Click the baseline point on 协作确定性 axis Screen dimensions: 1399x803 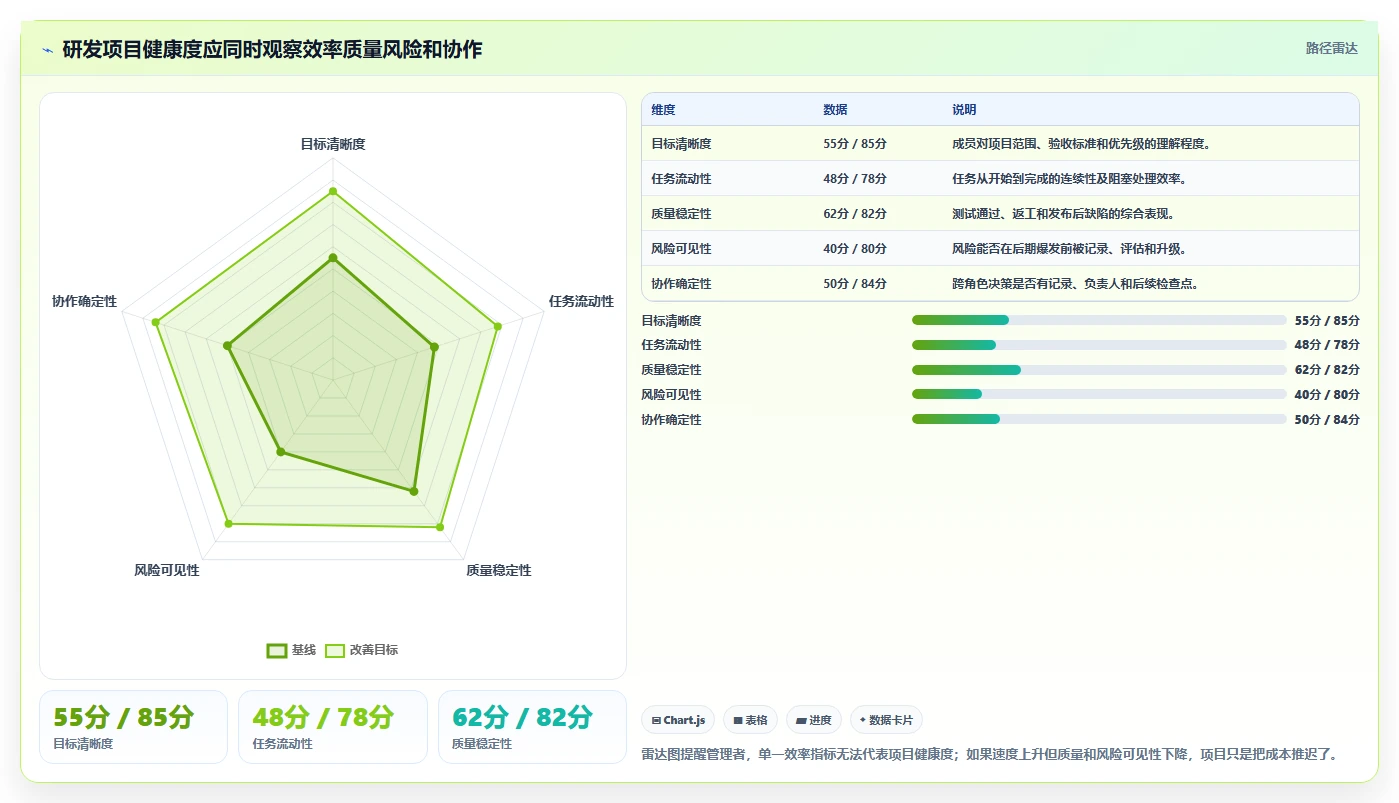coord(228,346)
